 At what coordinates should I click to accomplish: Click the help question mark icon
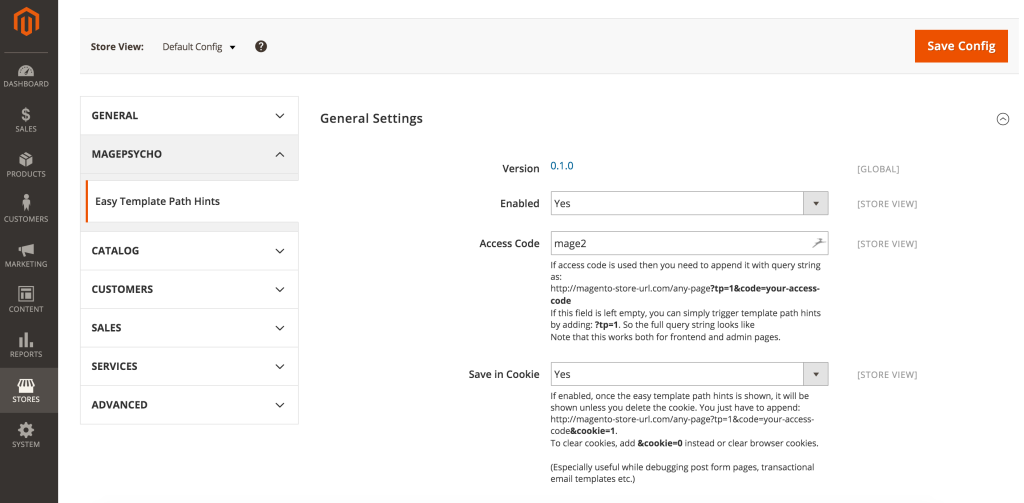tap(261, 46)
